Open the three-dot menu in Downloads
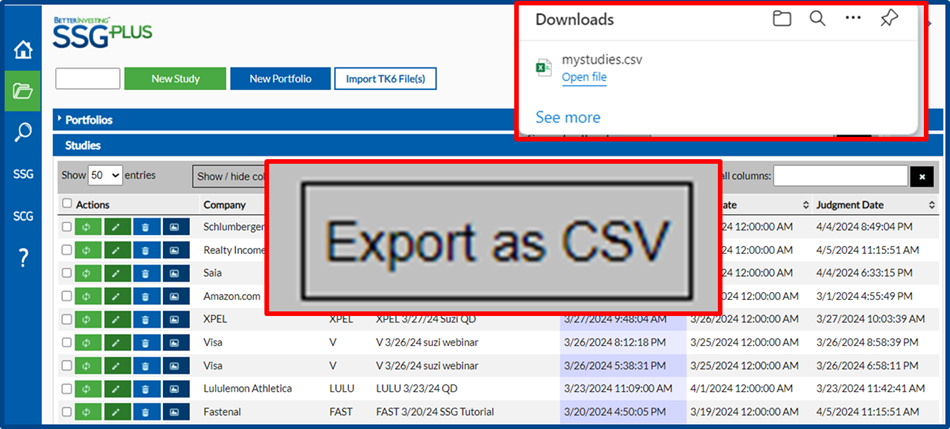The image size is (950, 429). coord(852,18)
